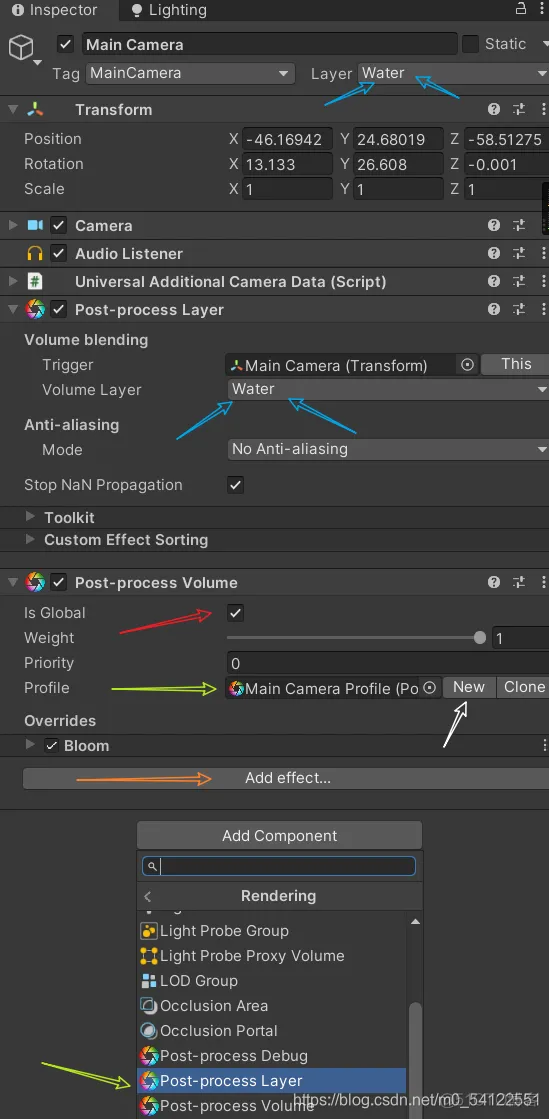Click the Camera component icon
Image resolution: width=549 pixels, height=1119 pixels.
click(35, 226)
